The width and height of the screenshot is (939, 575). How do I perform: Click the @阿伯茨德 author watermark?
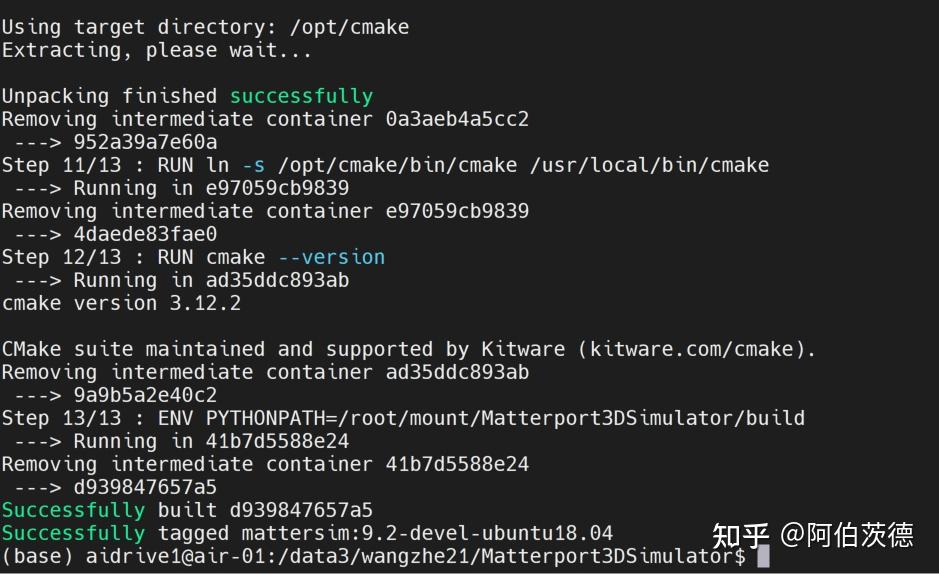pos(846,535)
